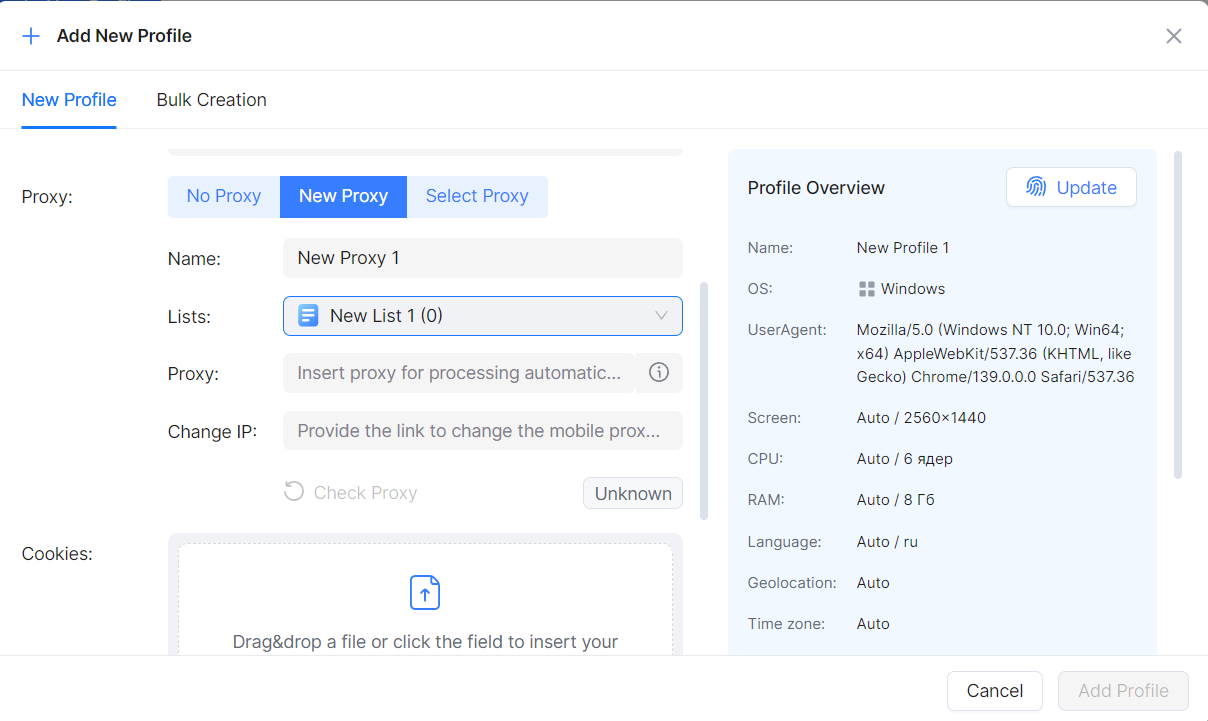This screenshot has width=1208, height=721.
Task: Click the Add Profile button
Action: [x=1123, y=691]
